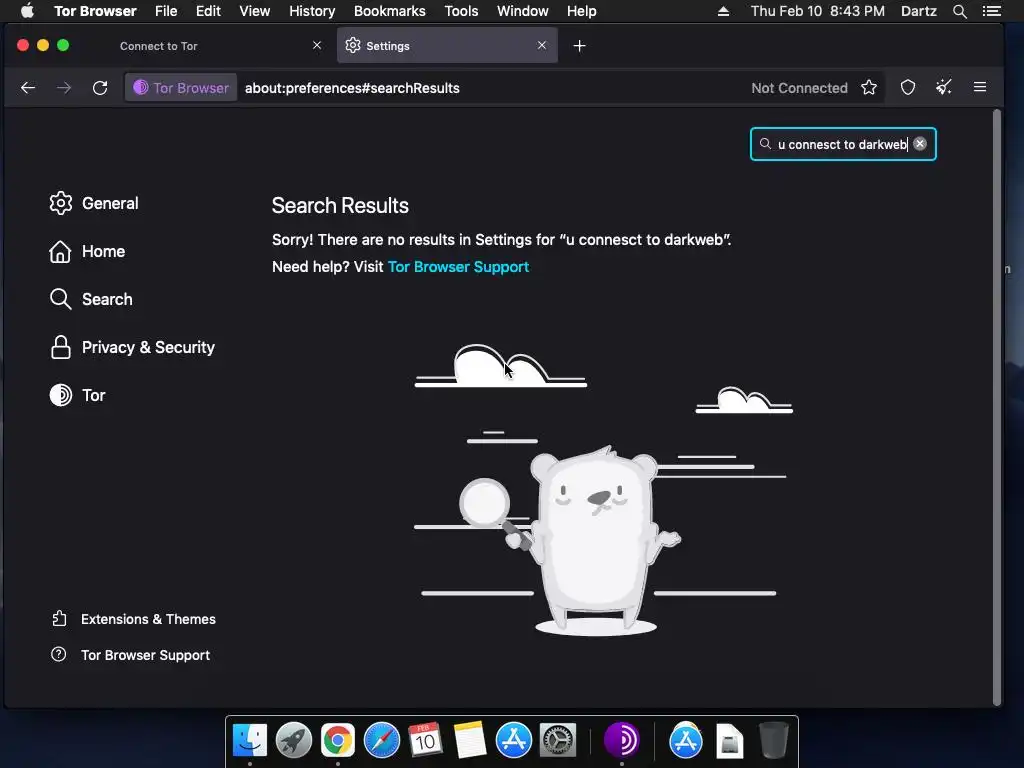Open General settings category

[95, 203]
